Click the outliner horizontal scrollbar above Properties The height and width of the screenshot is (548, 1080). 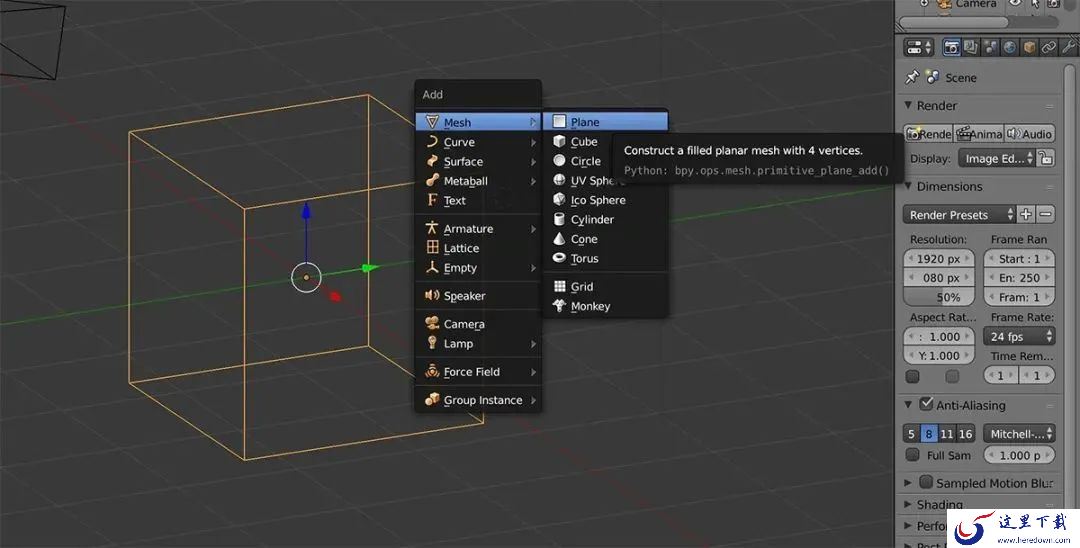[954, 22]
